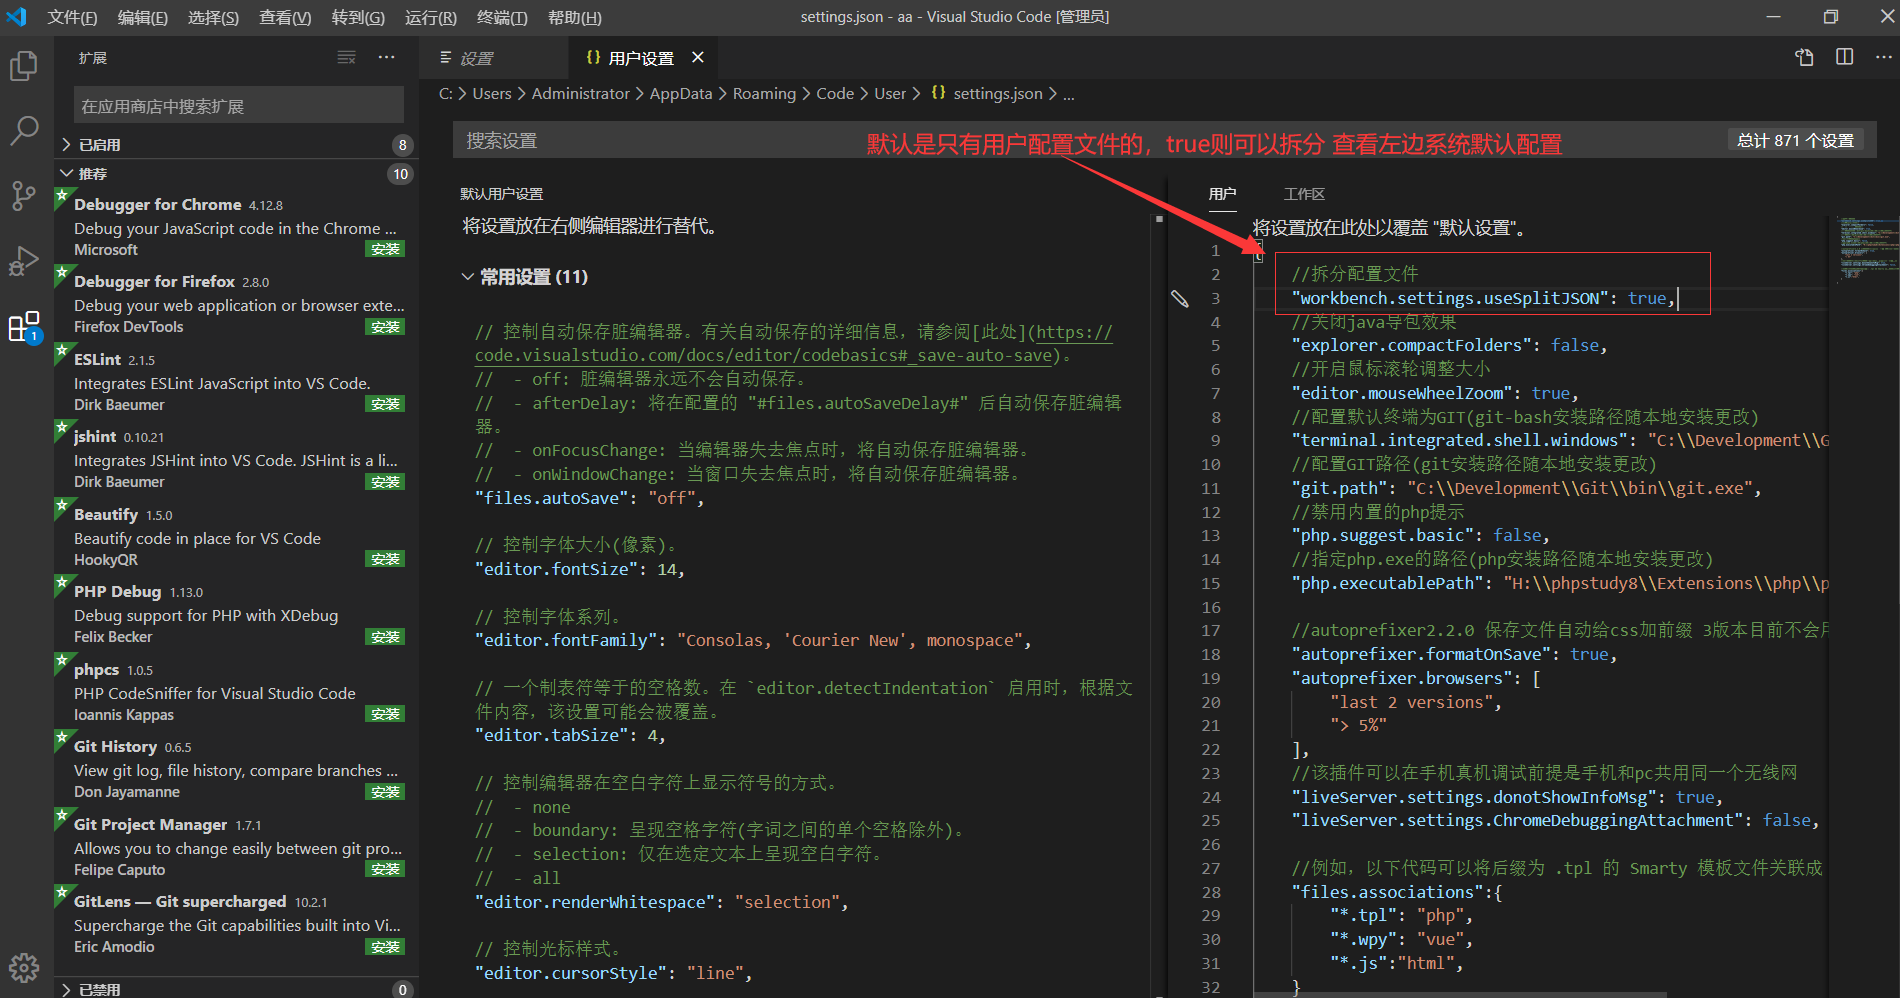Image resolution: width=1900 pixels, height=998 pixels.
Task: Install the phpcs extension
Action: pos(385,714)
